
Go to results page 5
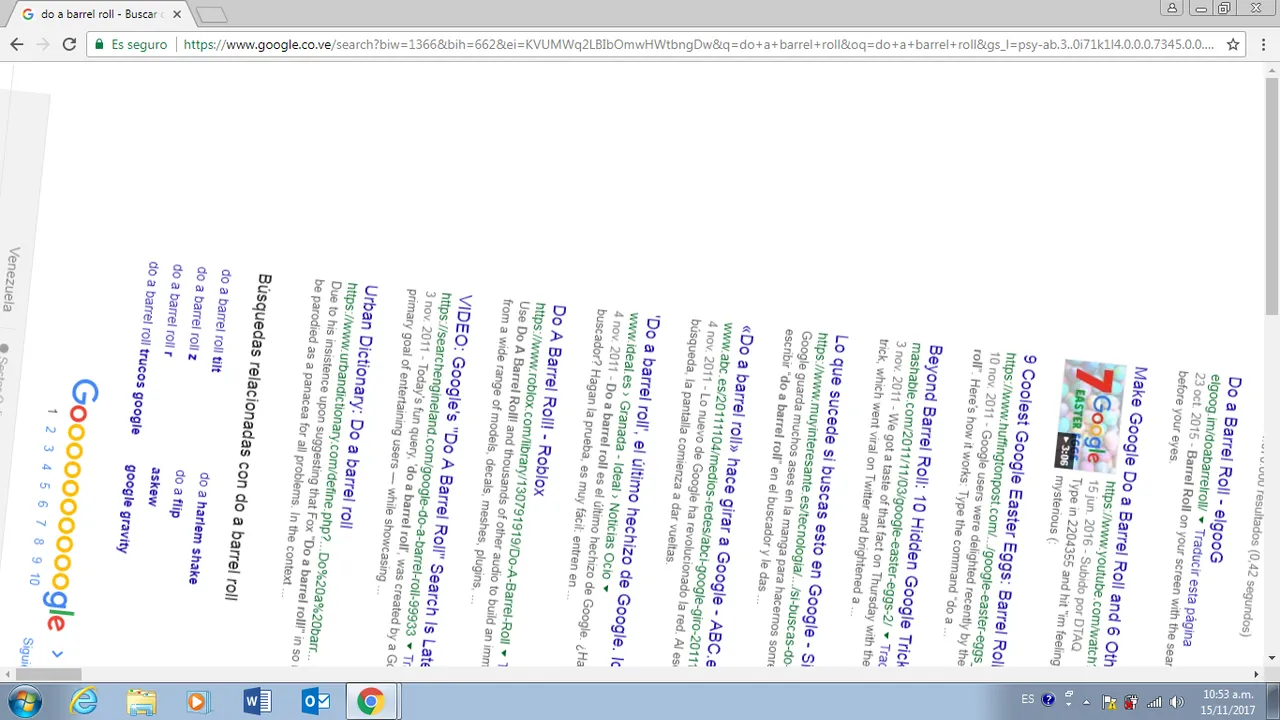[x=44, y=486]
